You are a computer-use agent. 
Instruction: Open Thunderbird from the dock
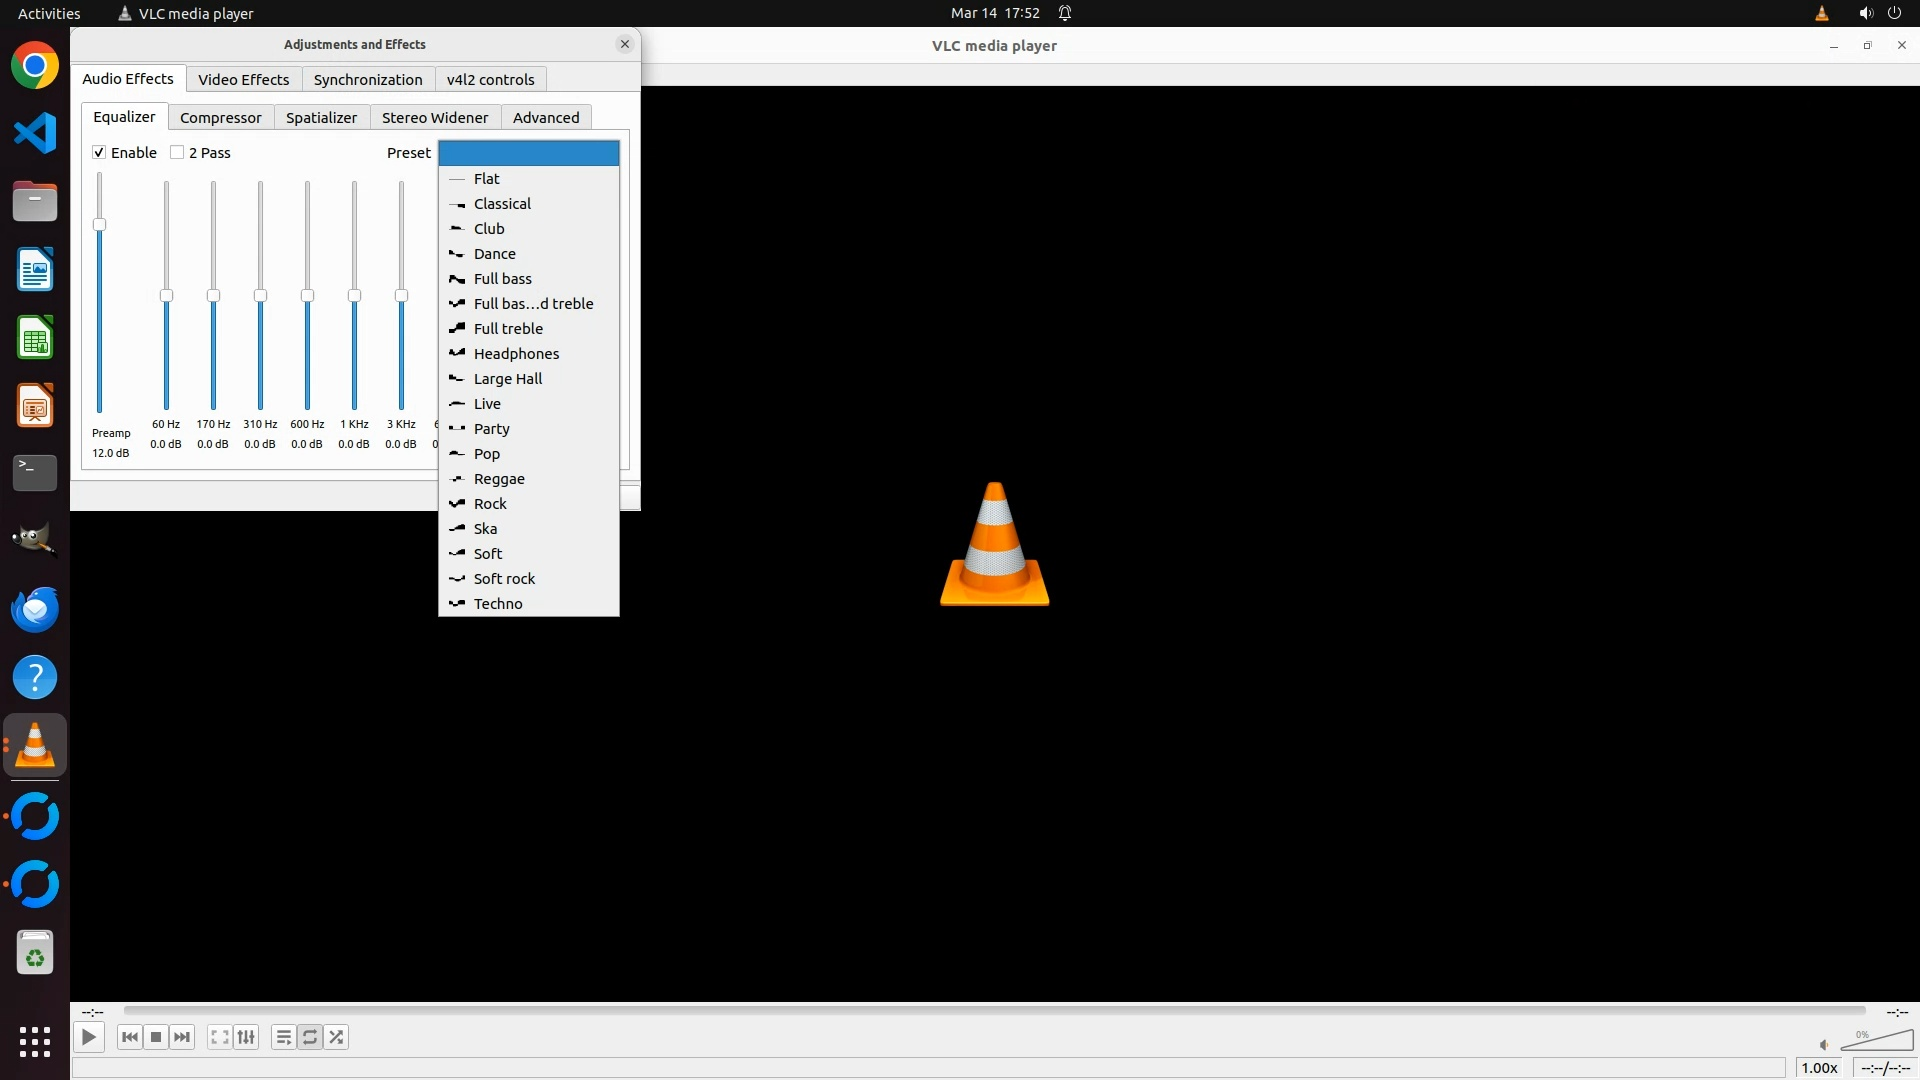(x=35, y=609)
